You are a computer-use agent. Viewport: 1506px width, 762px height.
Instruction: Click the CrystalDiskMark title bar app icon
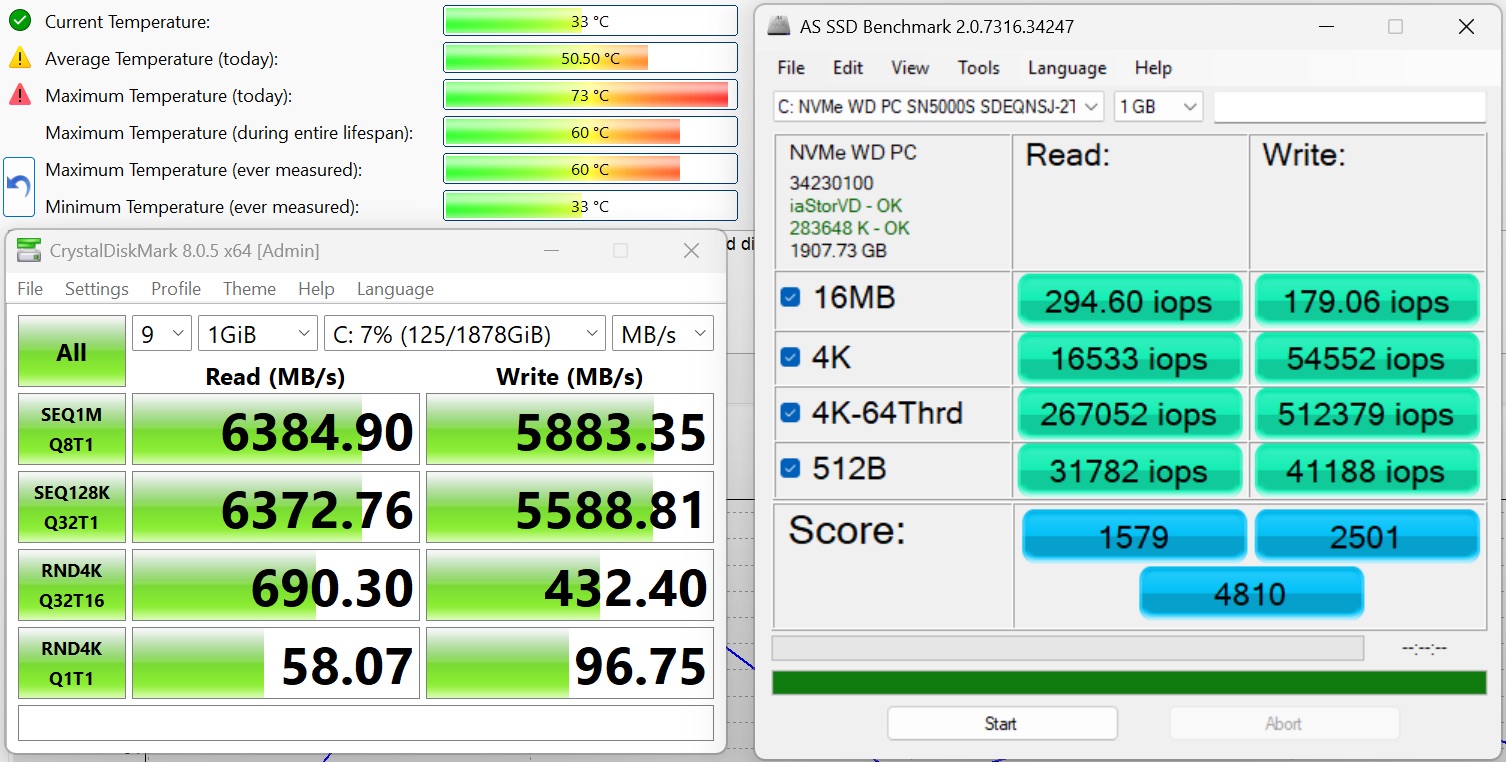click(30, 250)
